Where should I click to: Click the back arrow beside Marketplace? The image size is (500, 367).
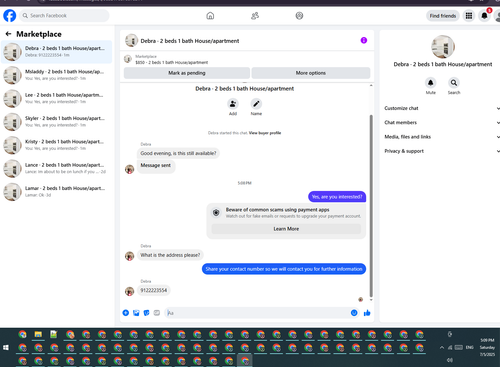point(8,34)
